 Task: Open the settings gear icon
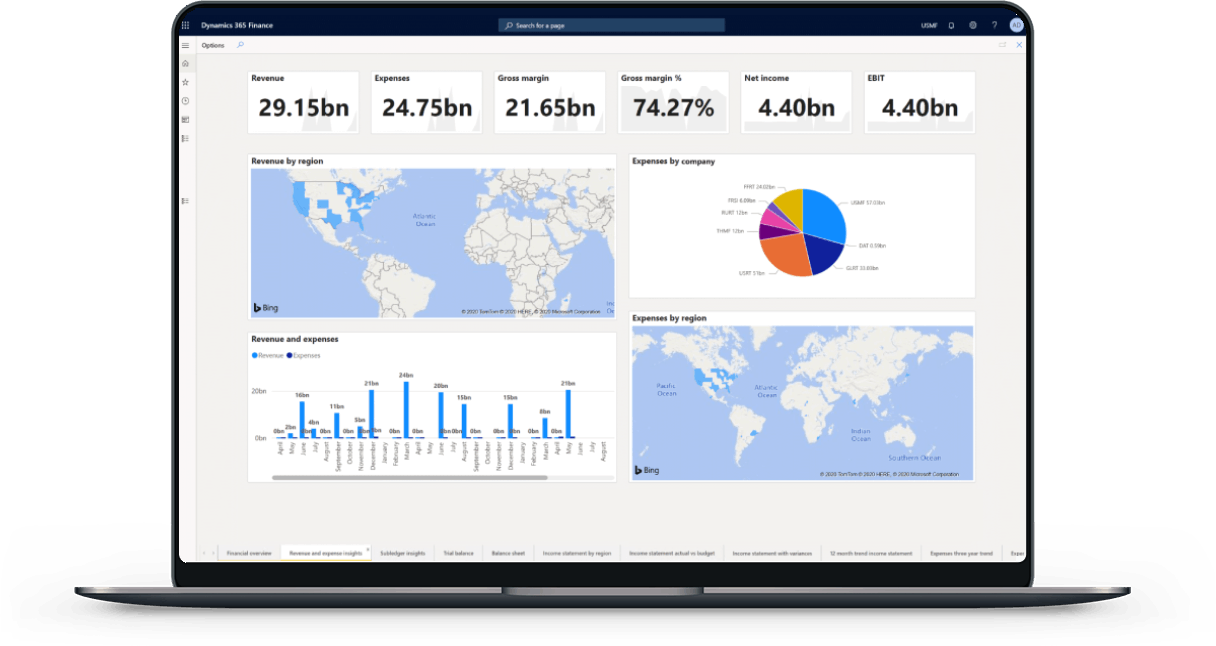973,25
